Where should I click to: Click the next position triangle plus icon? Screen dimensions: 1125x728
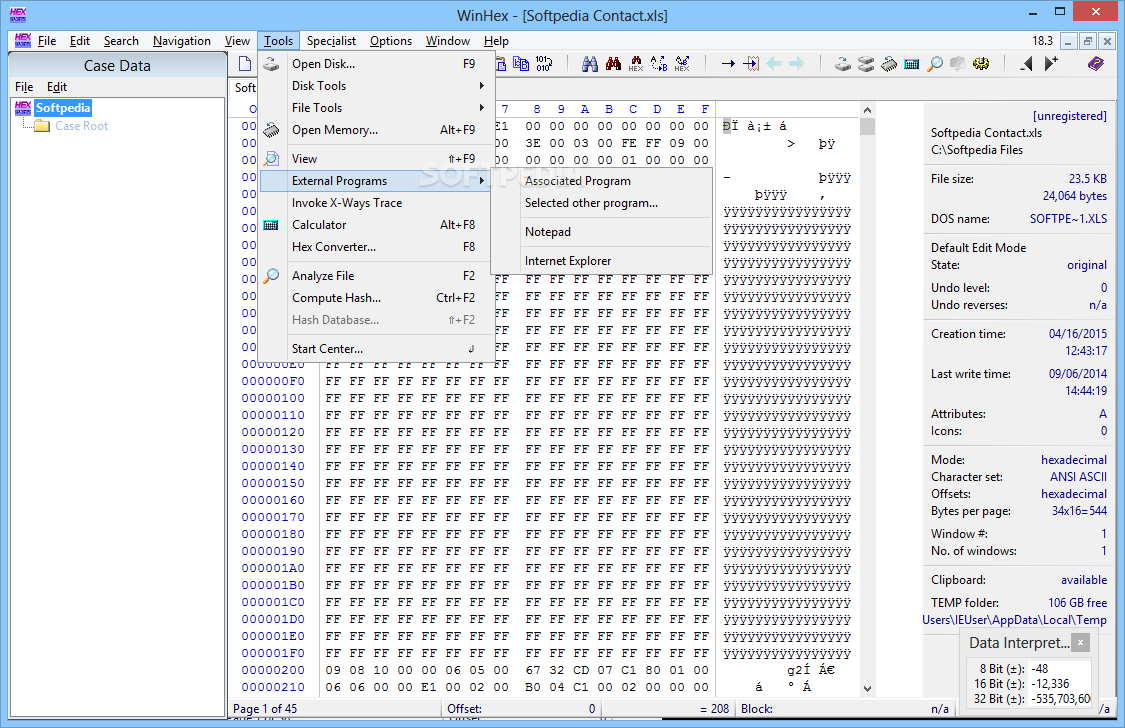(1051, 64)
